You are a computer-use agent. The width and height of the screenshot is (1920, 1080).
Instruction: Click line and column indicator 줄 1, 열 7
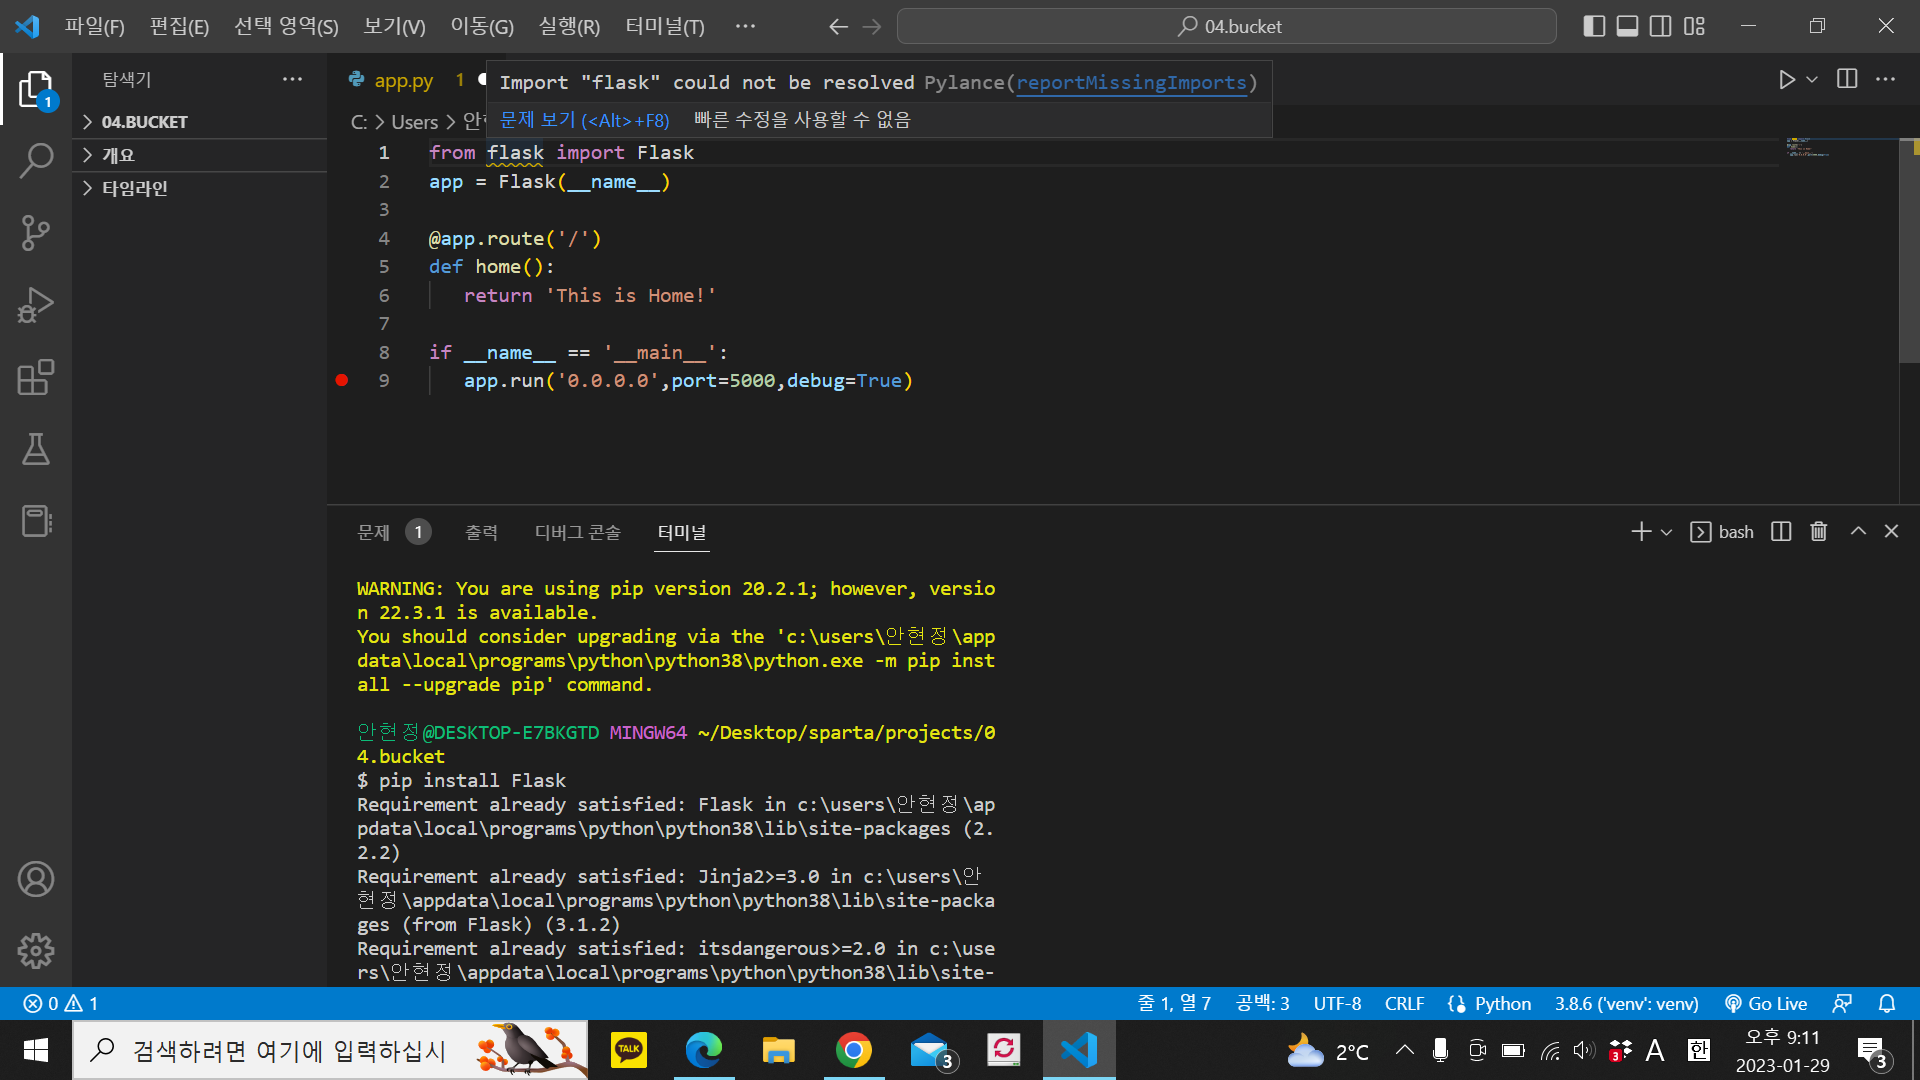point(1174,1003)
